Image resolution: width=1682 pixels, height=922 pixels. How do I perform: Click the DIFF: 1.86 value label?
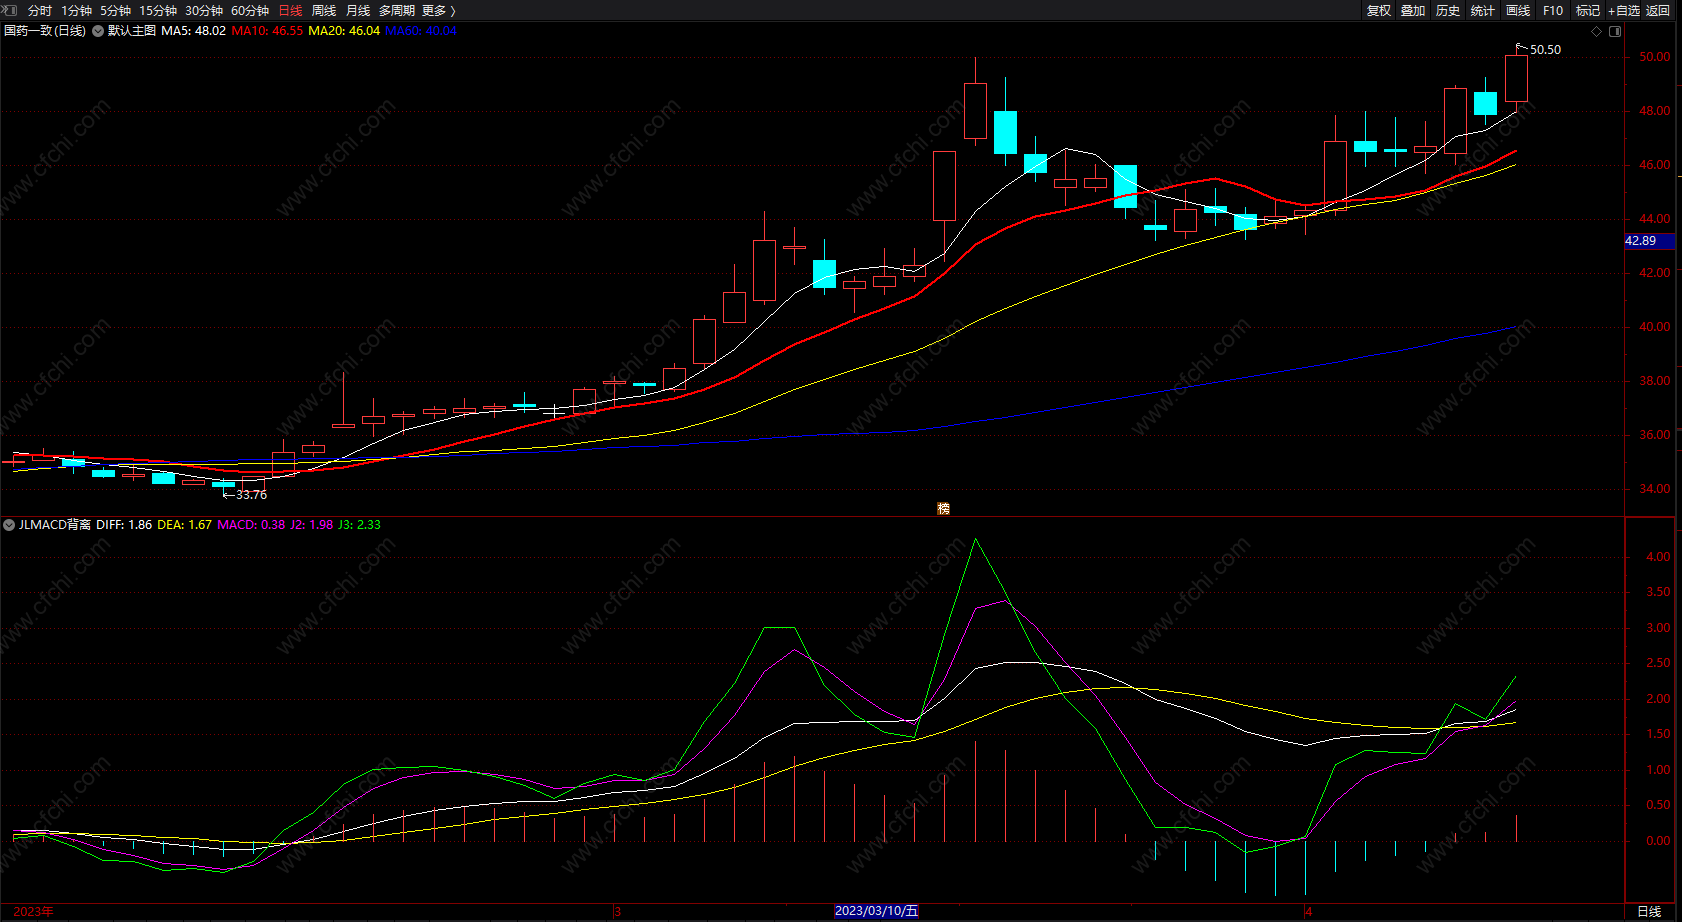coord(124,525)
